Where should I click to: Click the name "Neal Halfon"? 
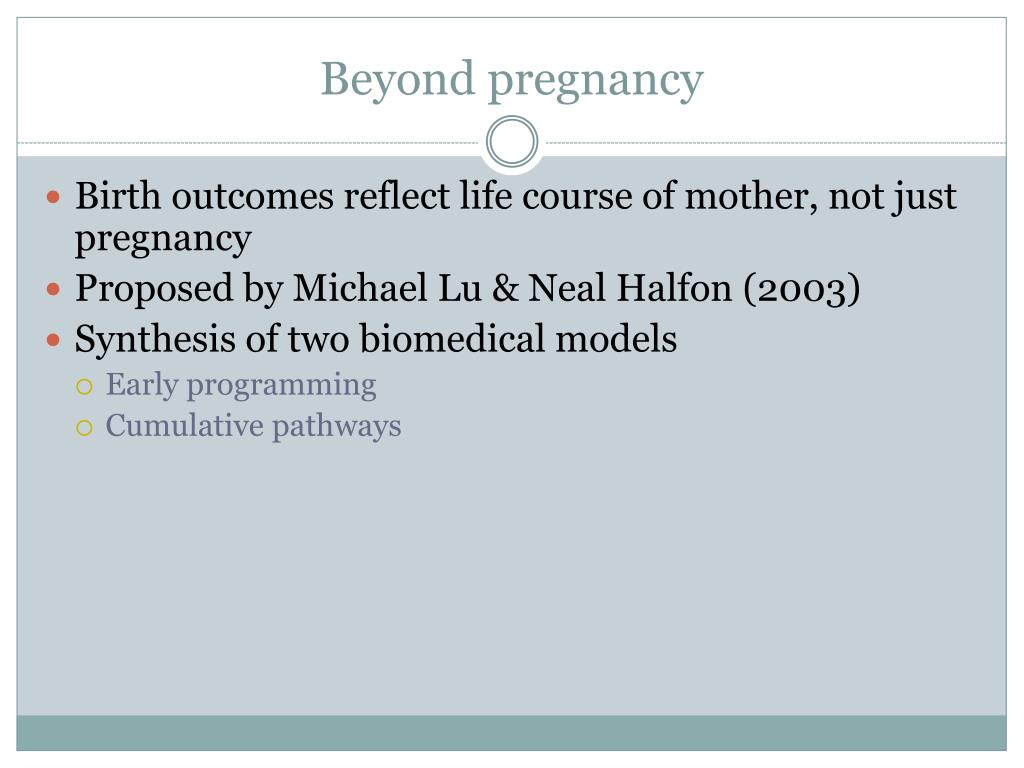630,287
